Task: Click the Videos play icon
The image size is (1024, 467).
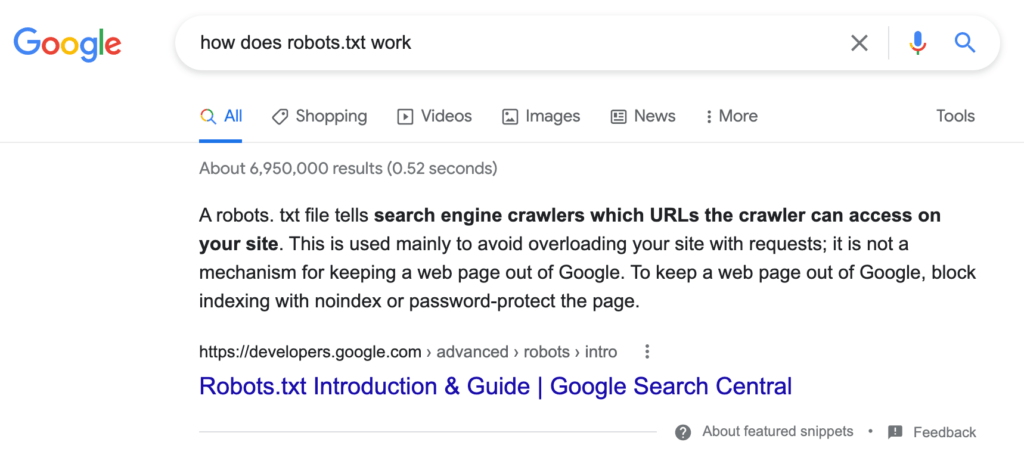Action: pos(405,116)
